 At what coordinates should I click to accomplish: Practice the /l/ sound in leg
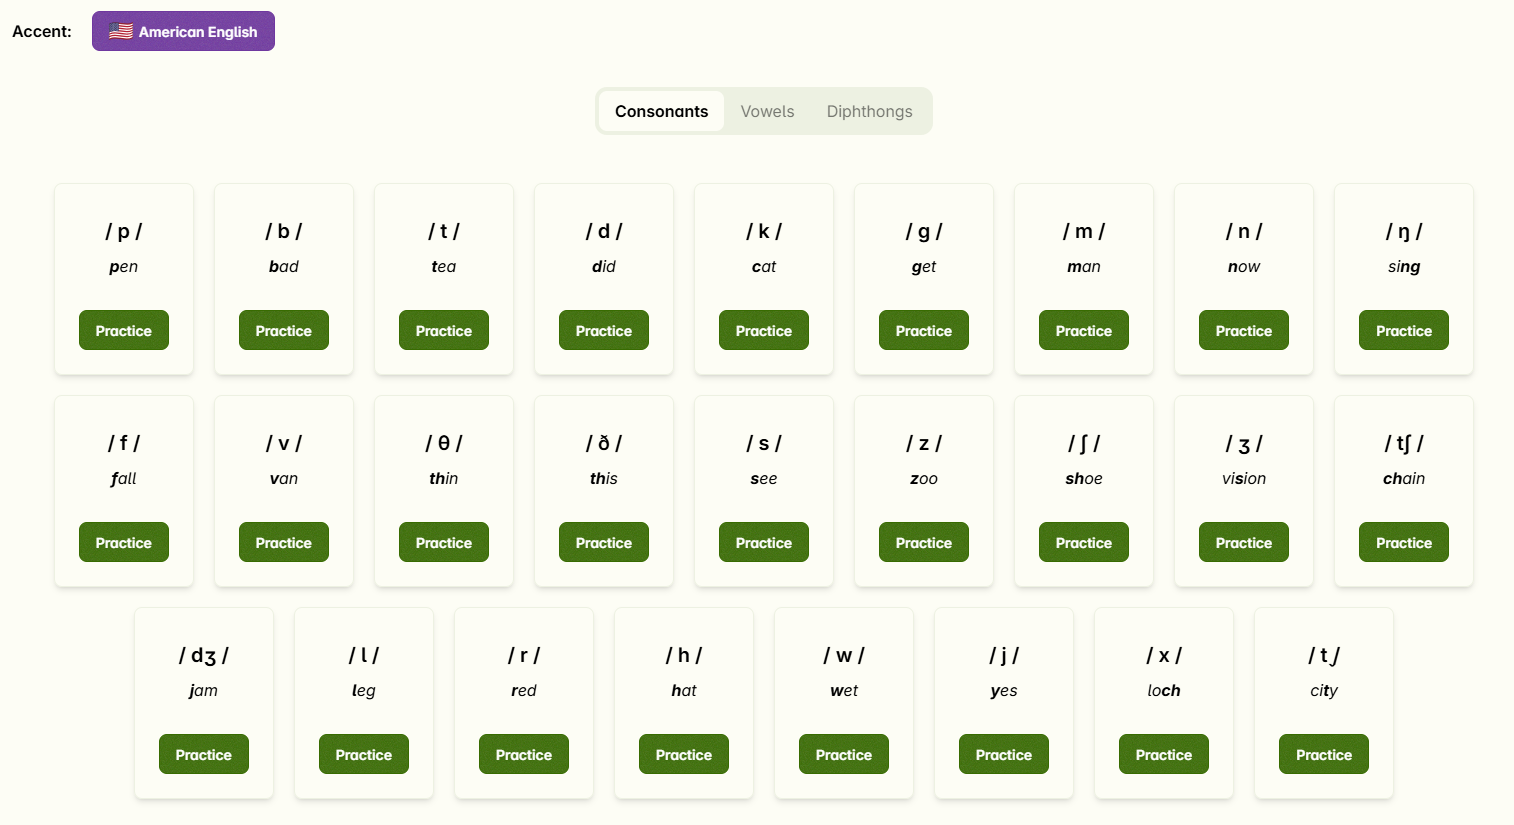pos(364,754)
